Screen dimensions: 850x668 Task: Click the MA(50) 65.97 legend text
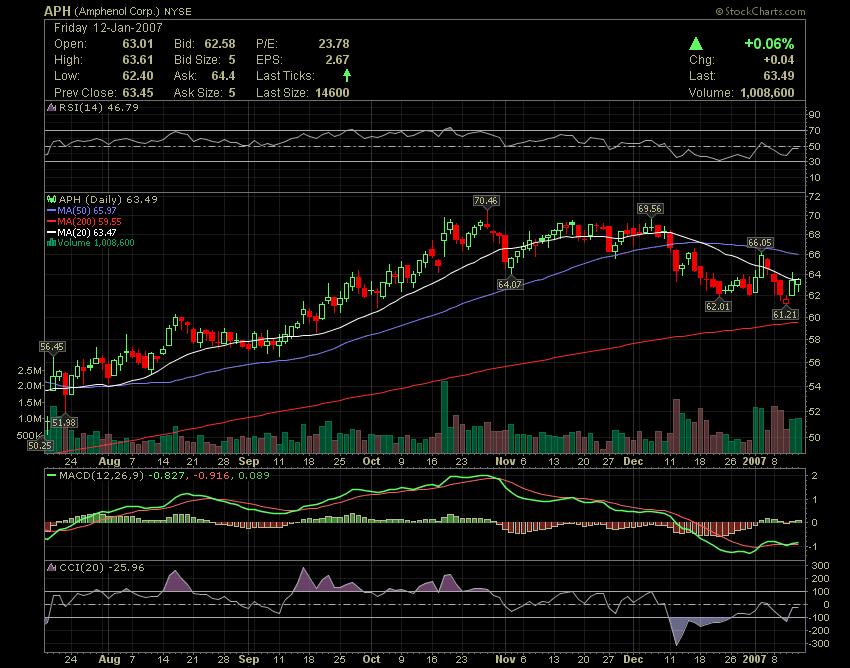coord(87,210)
